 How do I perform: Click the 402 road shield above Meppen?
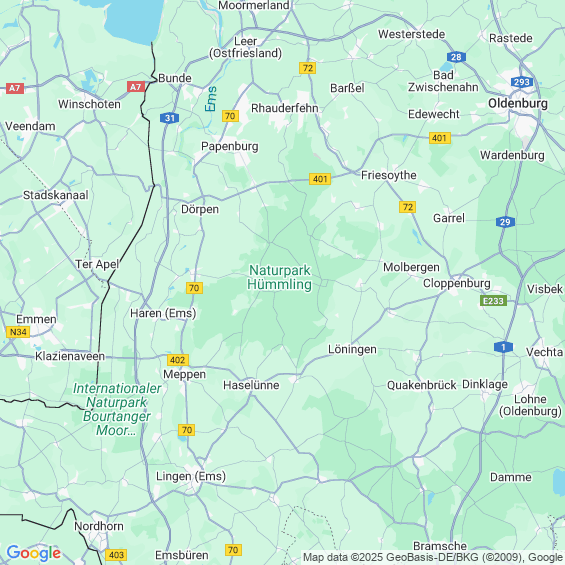(178, 360)
